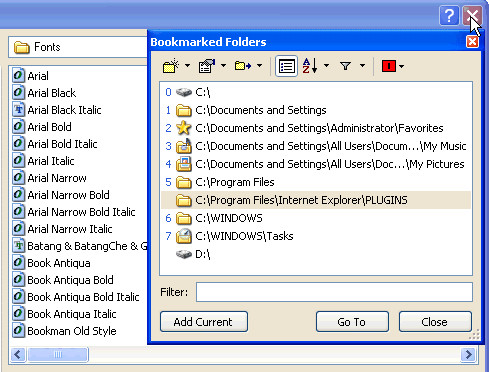This screenshot has height=372, width=489.
Task: Click the C:\WINDOWS folder icon
Action: [184, 218]
